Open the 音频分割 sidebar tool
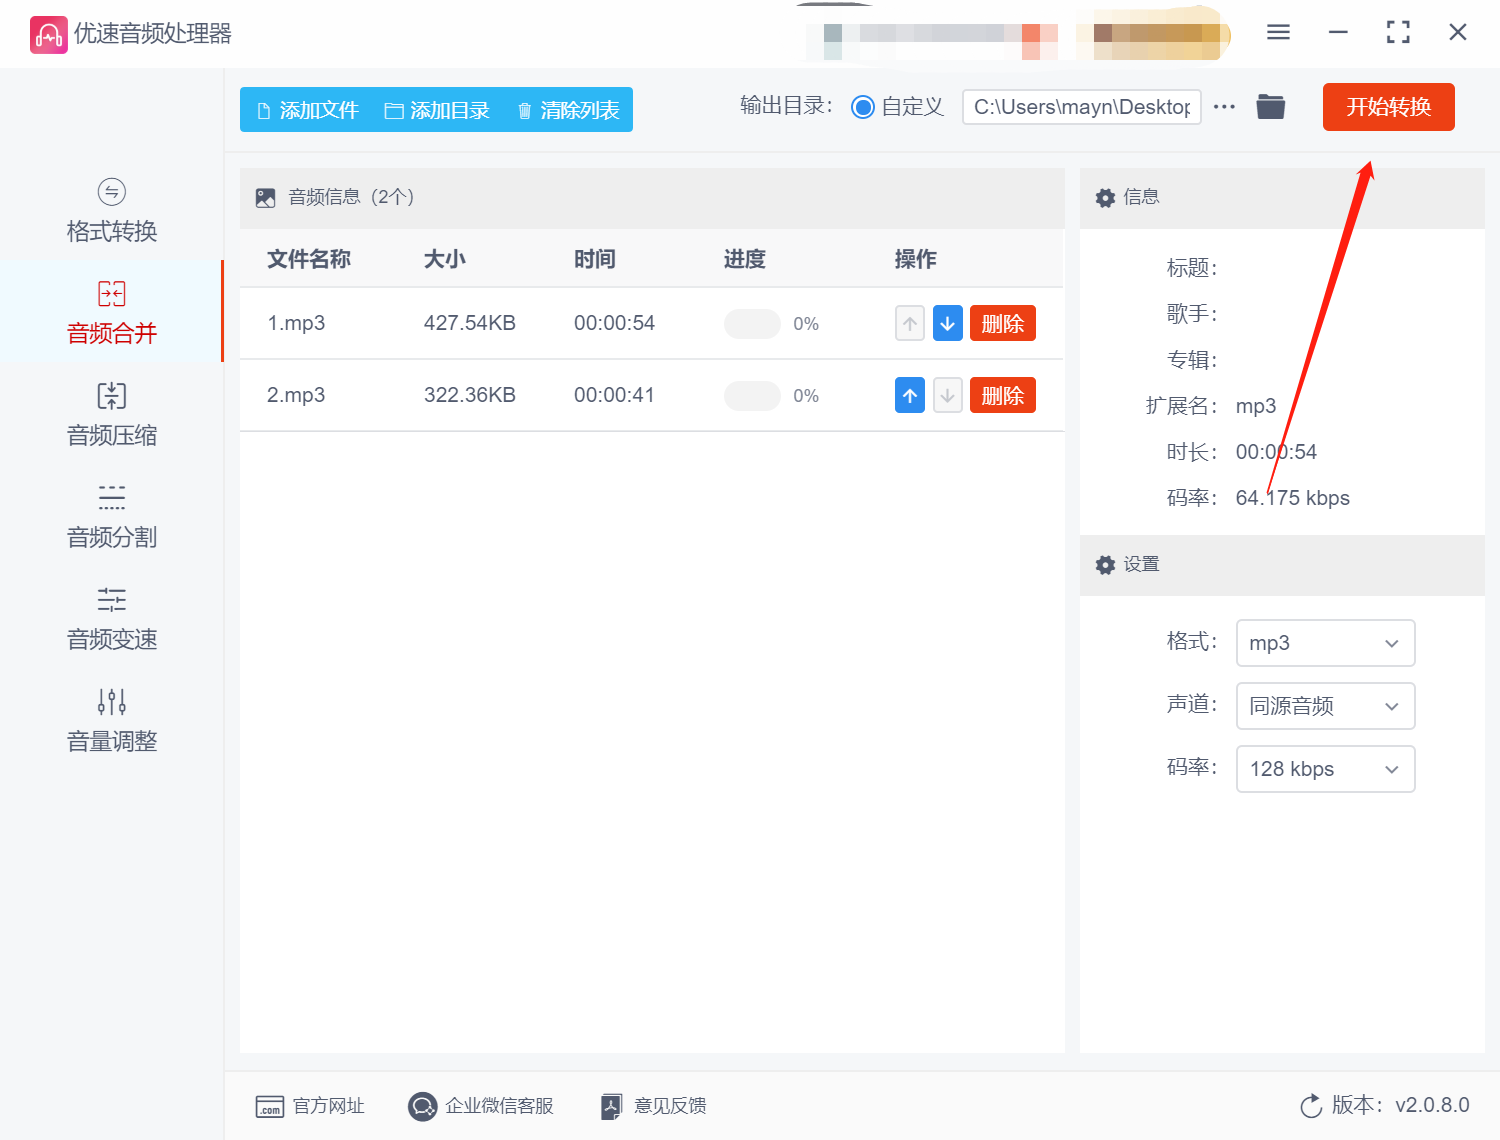 [112, 517]
